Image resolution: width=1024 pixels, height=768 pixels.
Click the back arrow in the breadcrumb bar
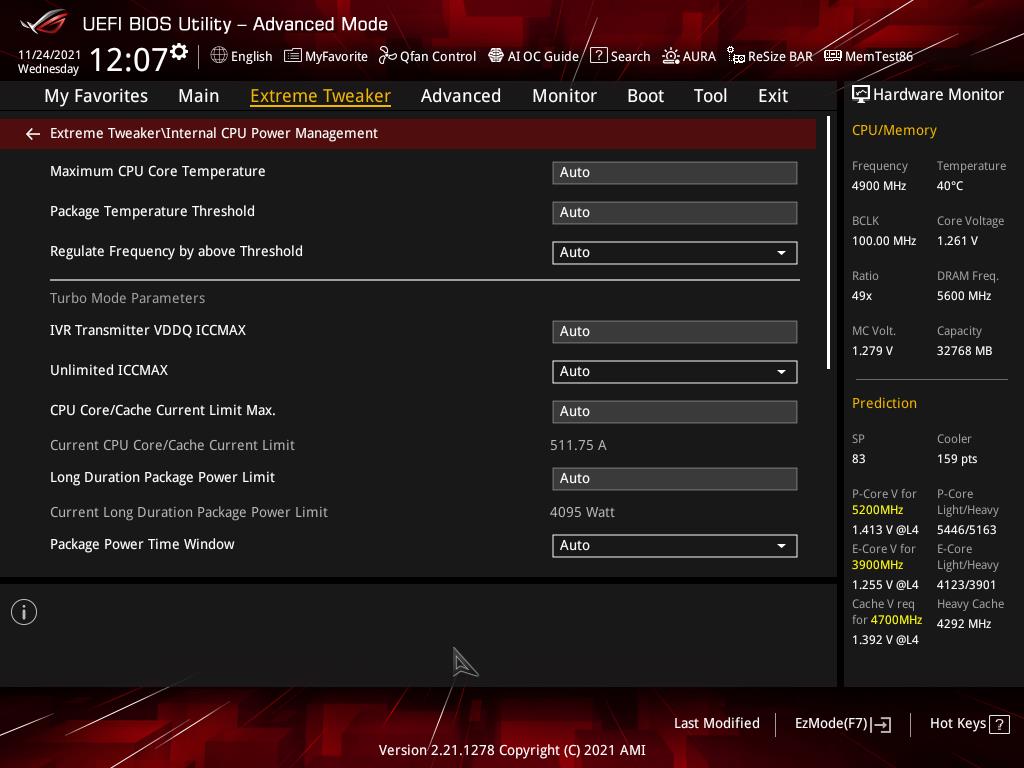tap(33, 134)
